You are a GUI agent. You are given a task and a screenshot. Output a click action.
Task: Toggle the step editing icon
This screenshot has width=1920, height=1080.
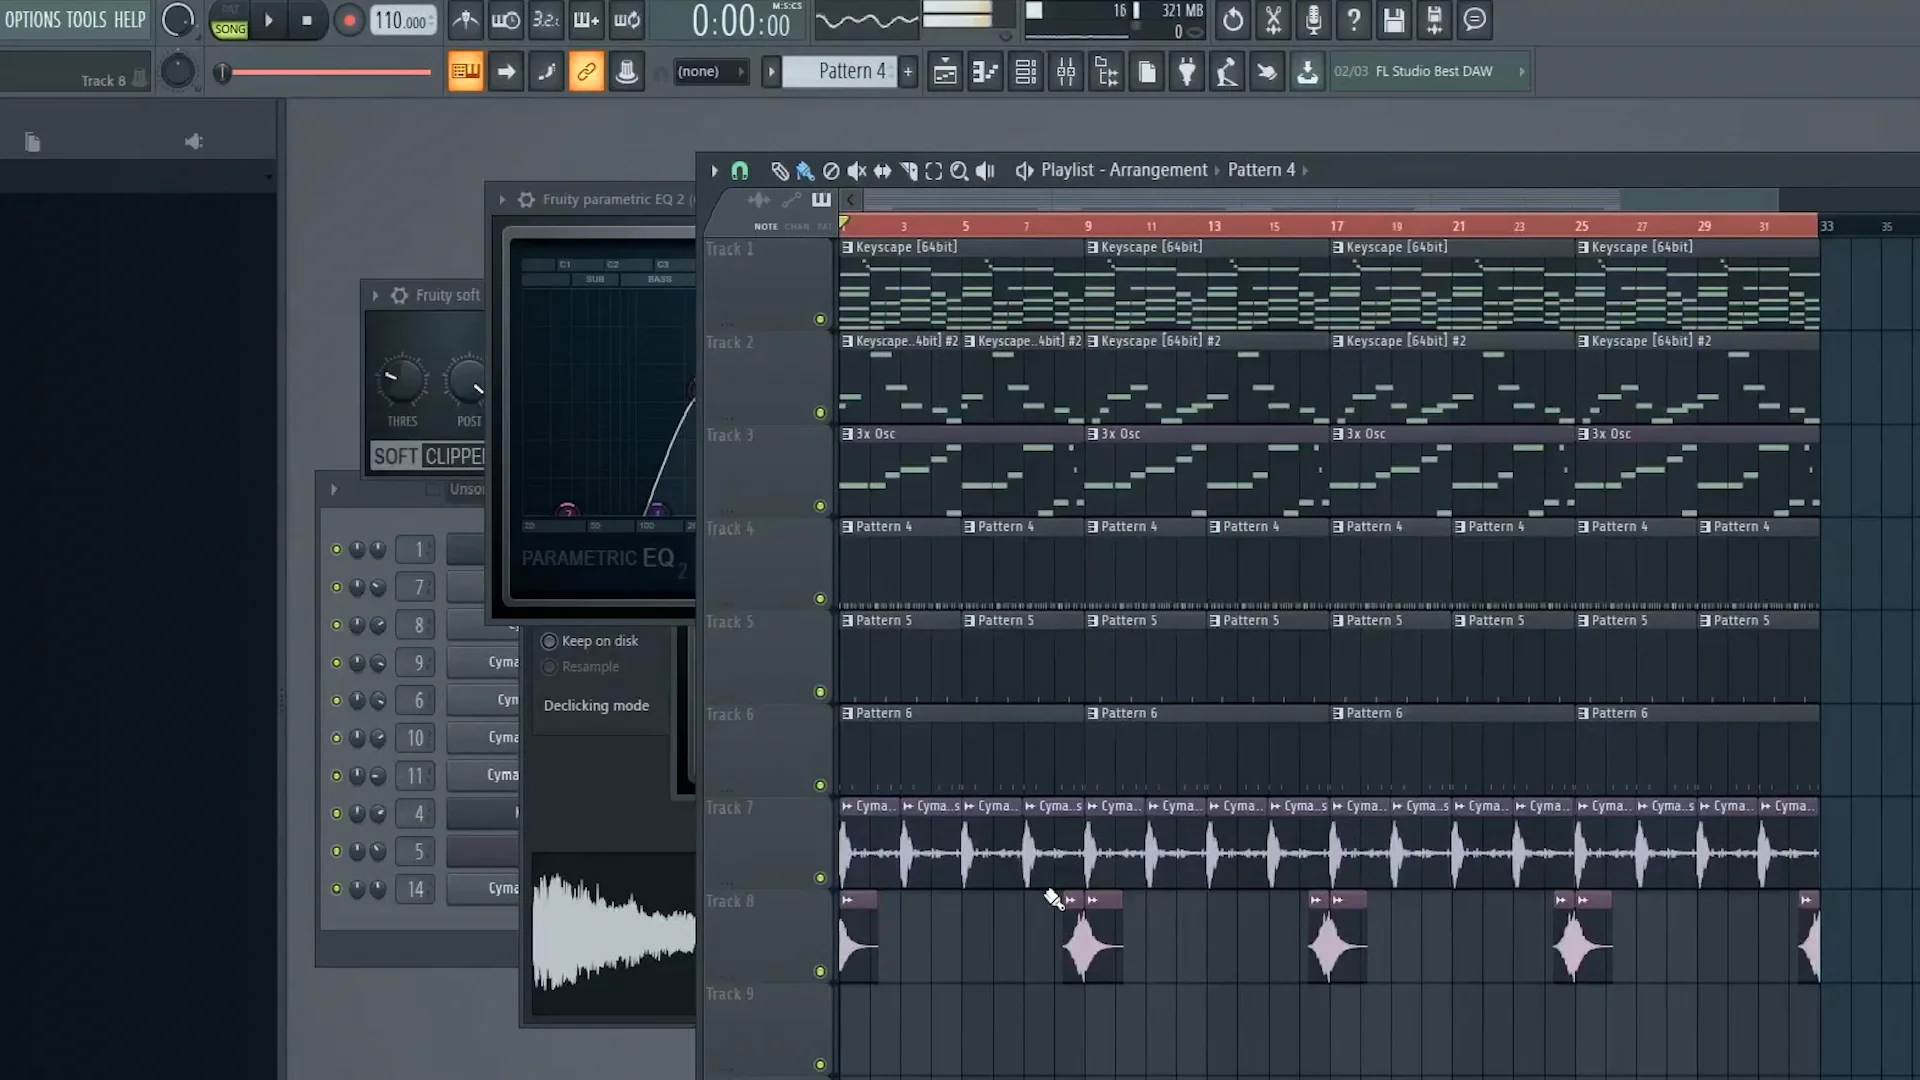pos(546,71)
